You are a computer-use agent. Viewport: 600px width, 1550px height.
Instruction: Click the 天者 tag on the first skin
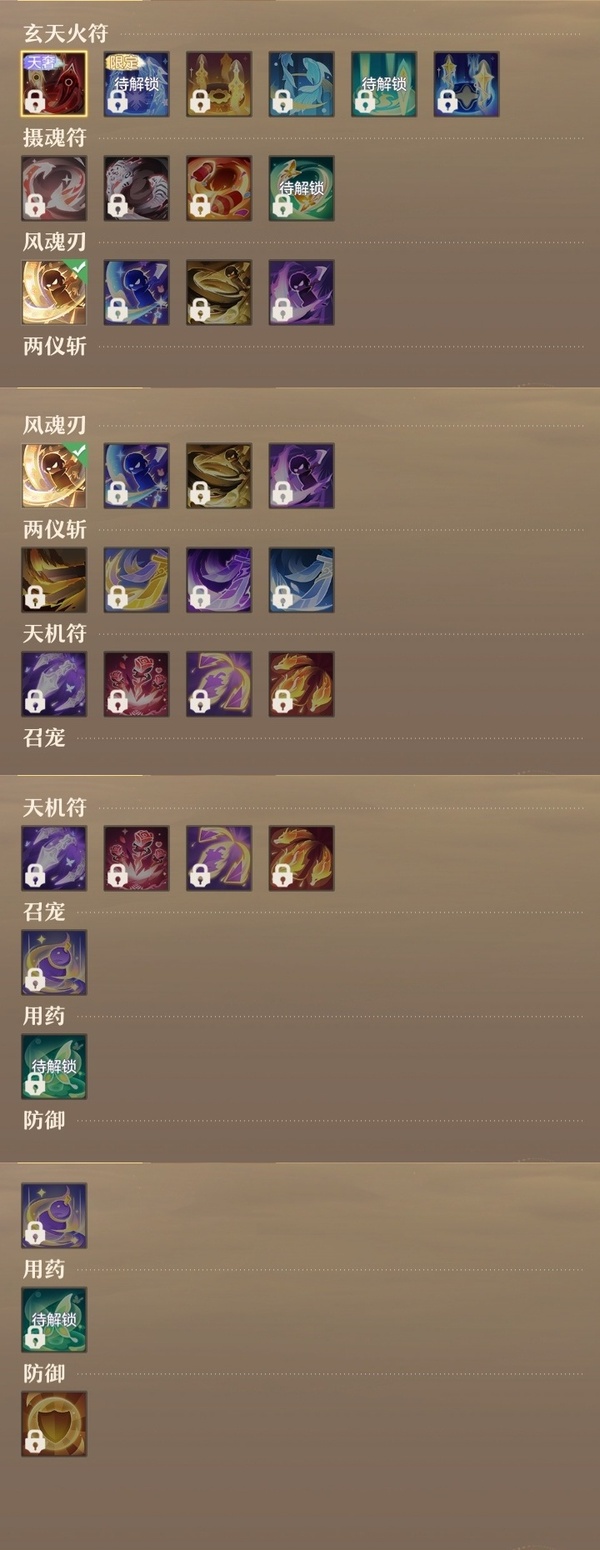39,61
